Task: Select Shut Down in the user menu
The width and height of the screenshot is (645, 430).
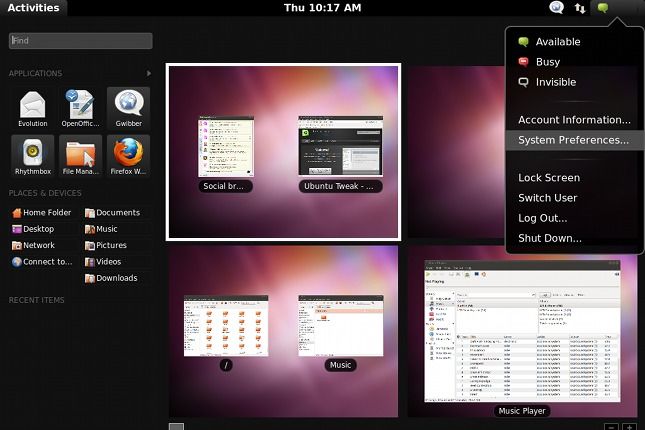Action: [x=549, y=238]
